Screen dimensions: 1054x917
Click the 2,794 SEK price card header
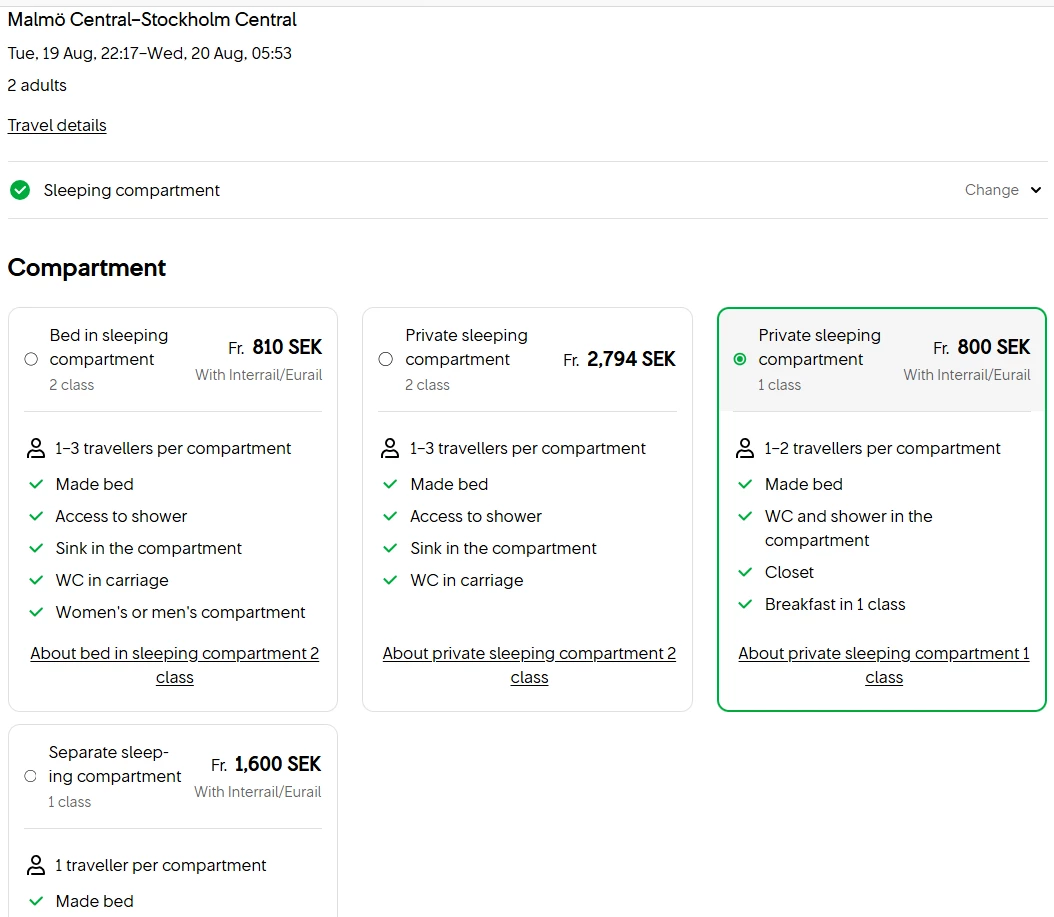[x=630, y=359]
